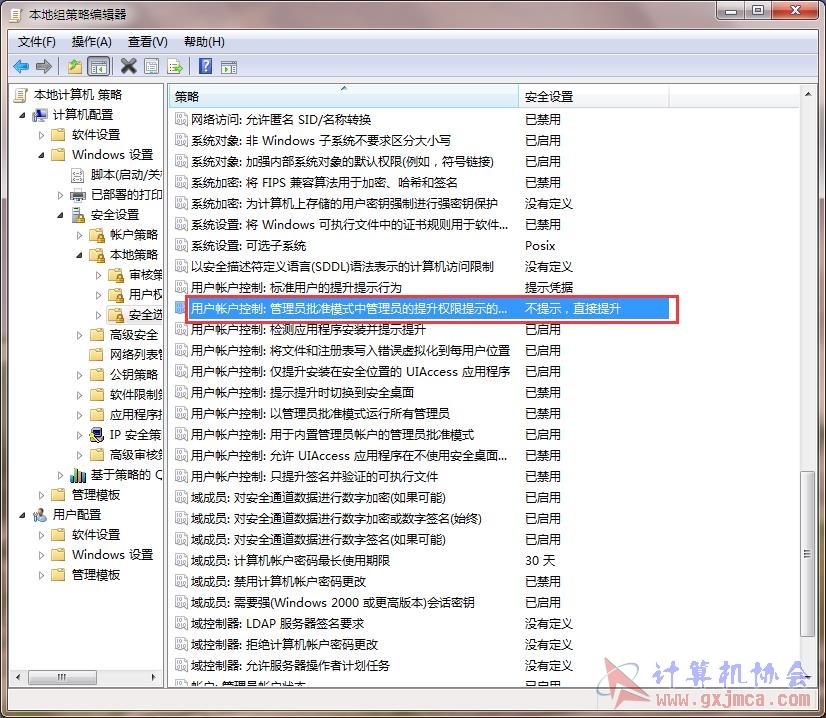Click the Export list toolbar icon

[175, 67]
